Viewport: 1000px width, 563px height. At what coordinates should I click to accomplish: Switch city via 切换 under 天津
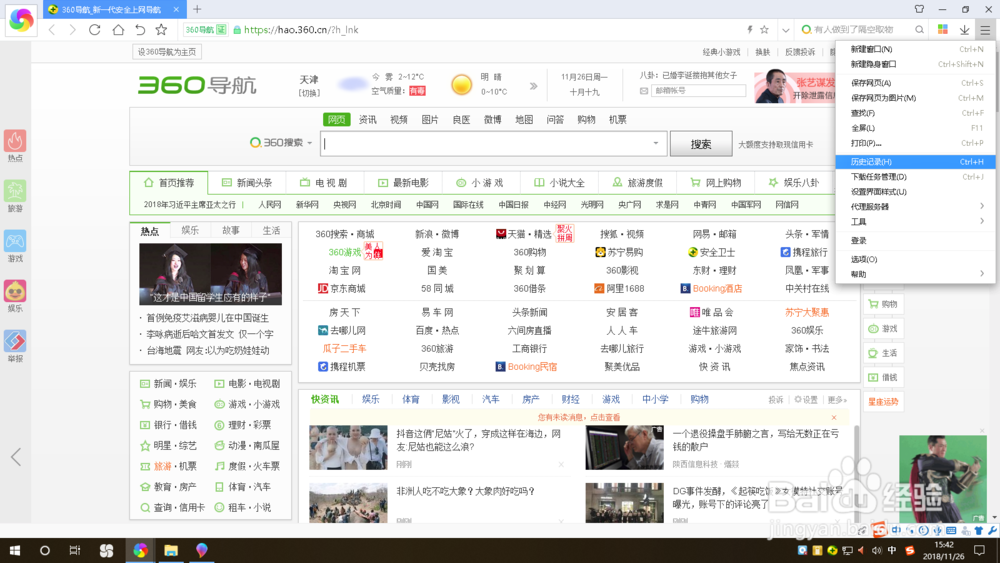(309, 93)
